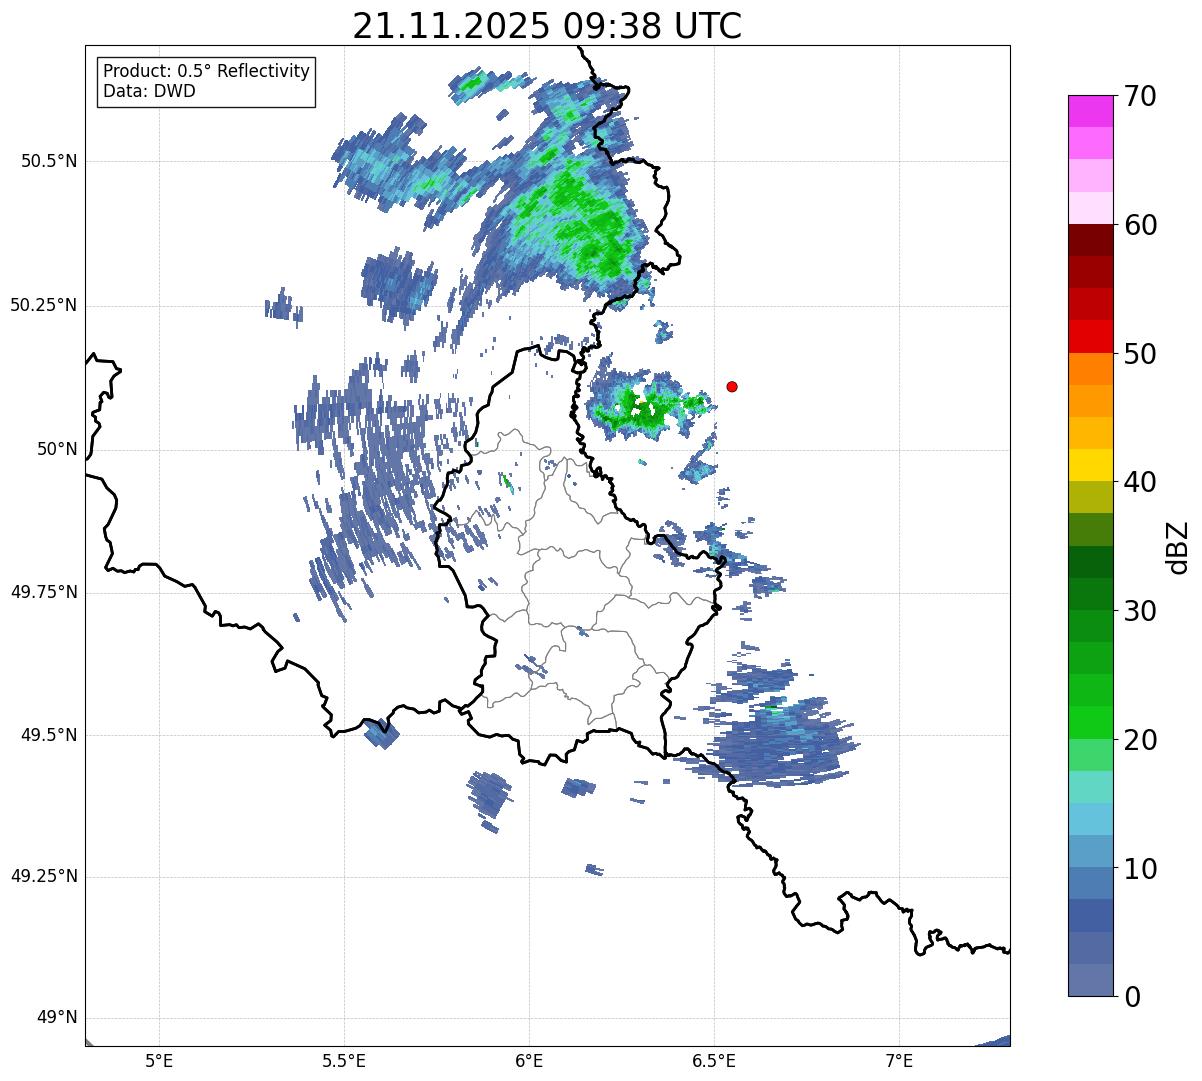The height and width of the screenshot is (1081, 1202).
Task: Click the 5.5°E longitude label
Action: (344, 1061)
